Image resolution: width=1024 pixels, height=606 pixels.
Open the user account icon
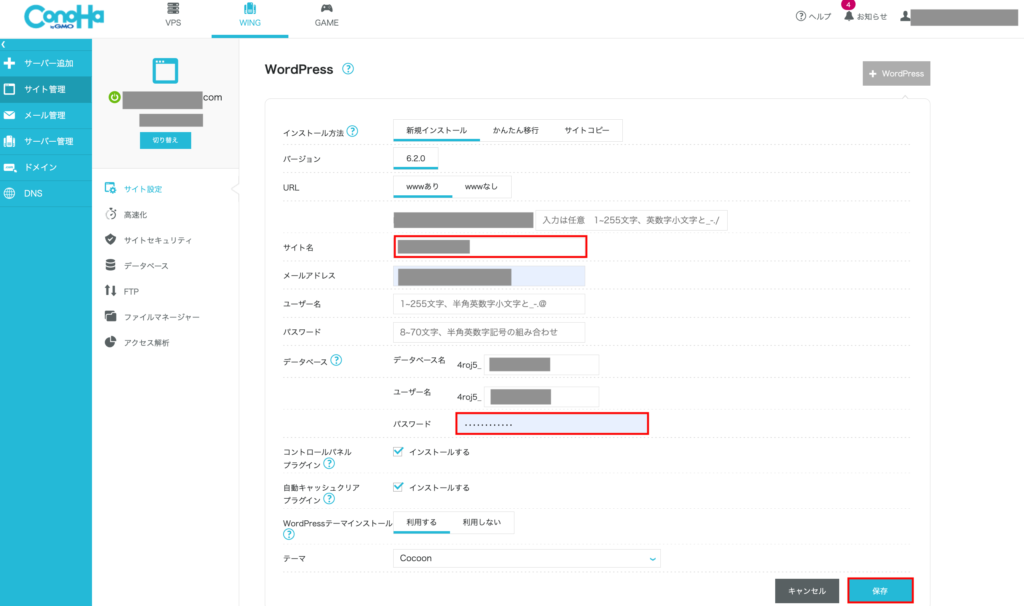tap(905, 16)
